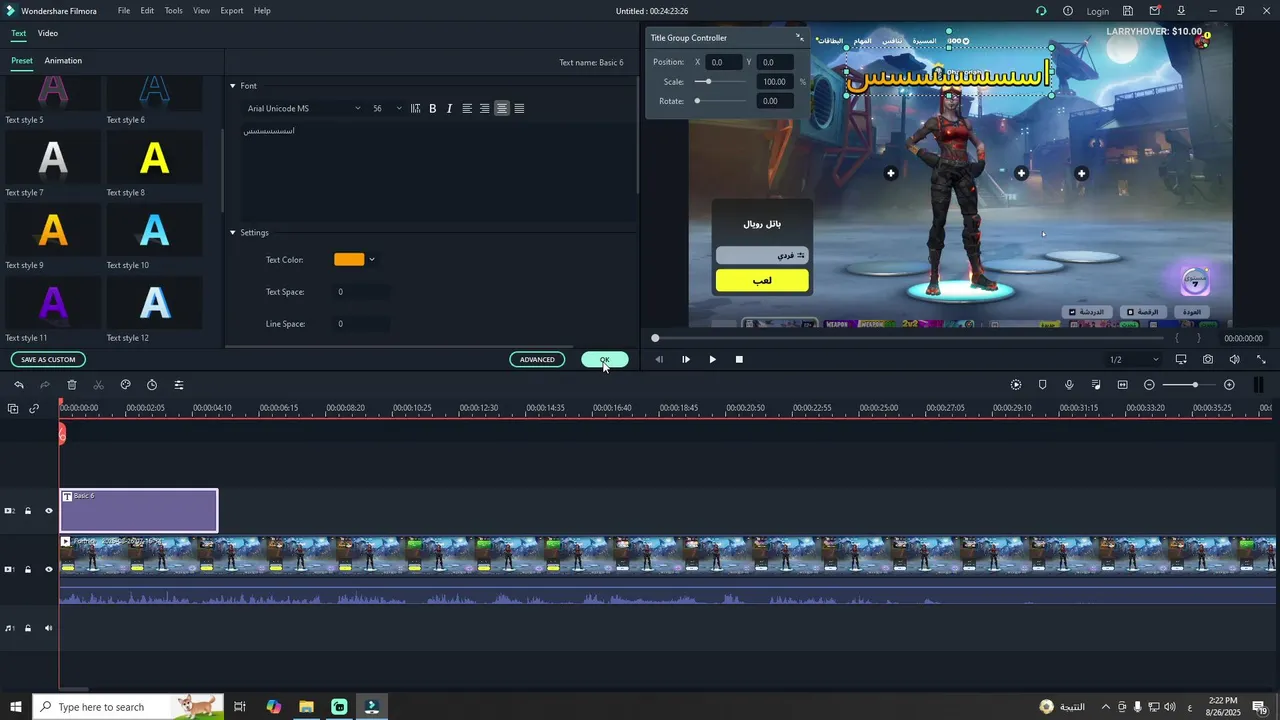Screen dimensions: 1280x720
Task: Click the Task View icon in taskbar
Action: pyautogui.click(x=240, y=707)
